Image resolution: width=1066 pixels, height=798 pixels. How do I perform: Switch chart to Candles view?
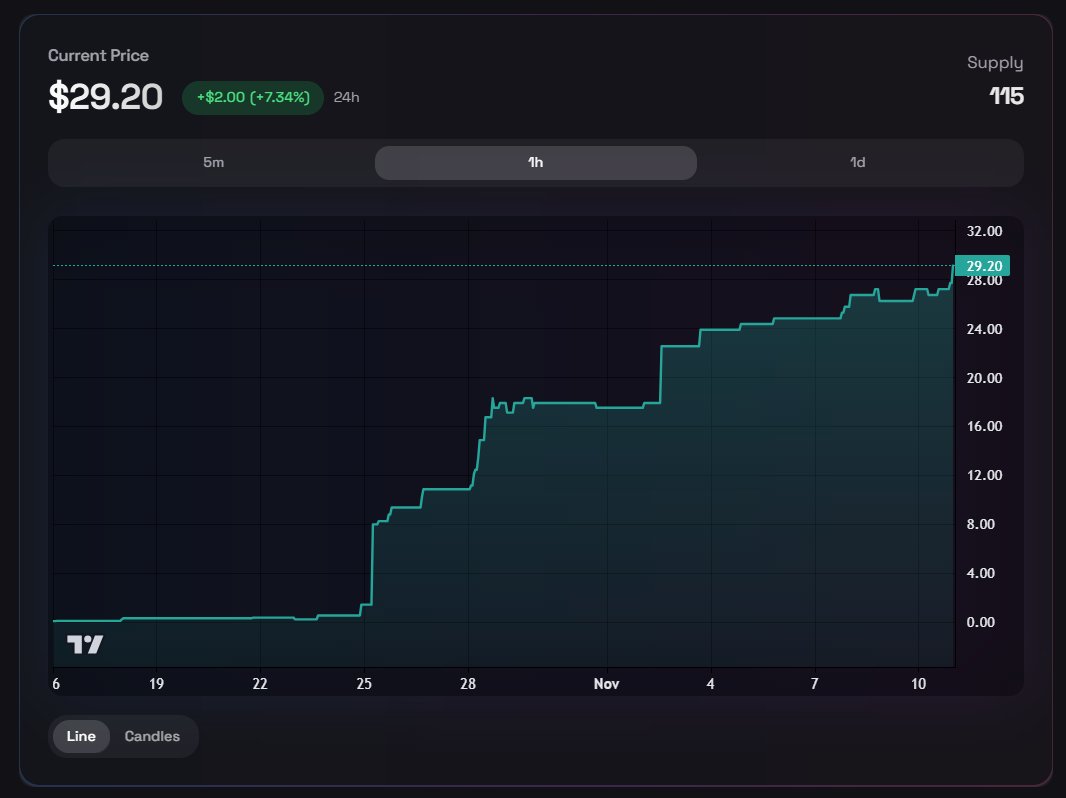point(153,736)
